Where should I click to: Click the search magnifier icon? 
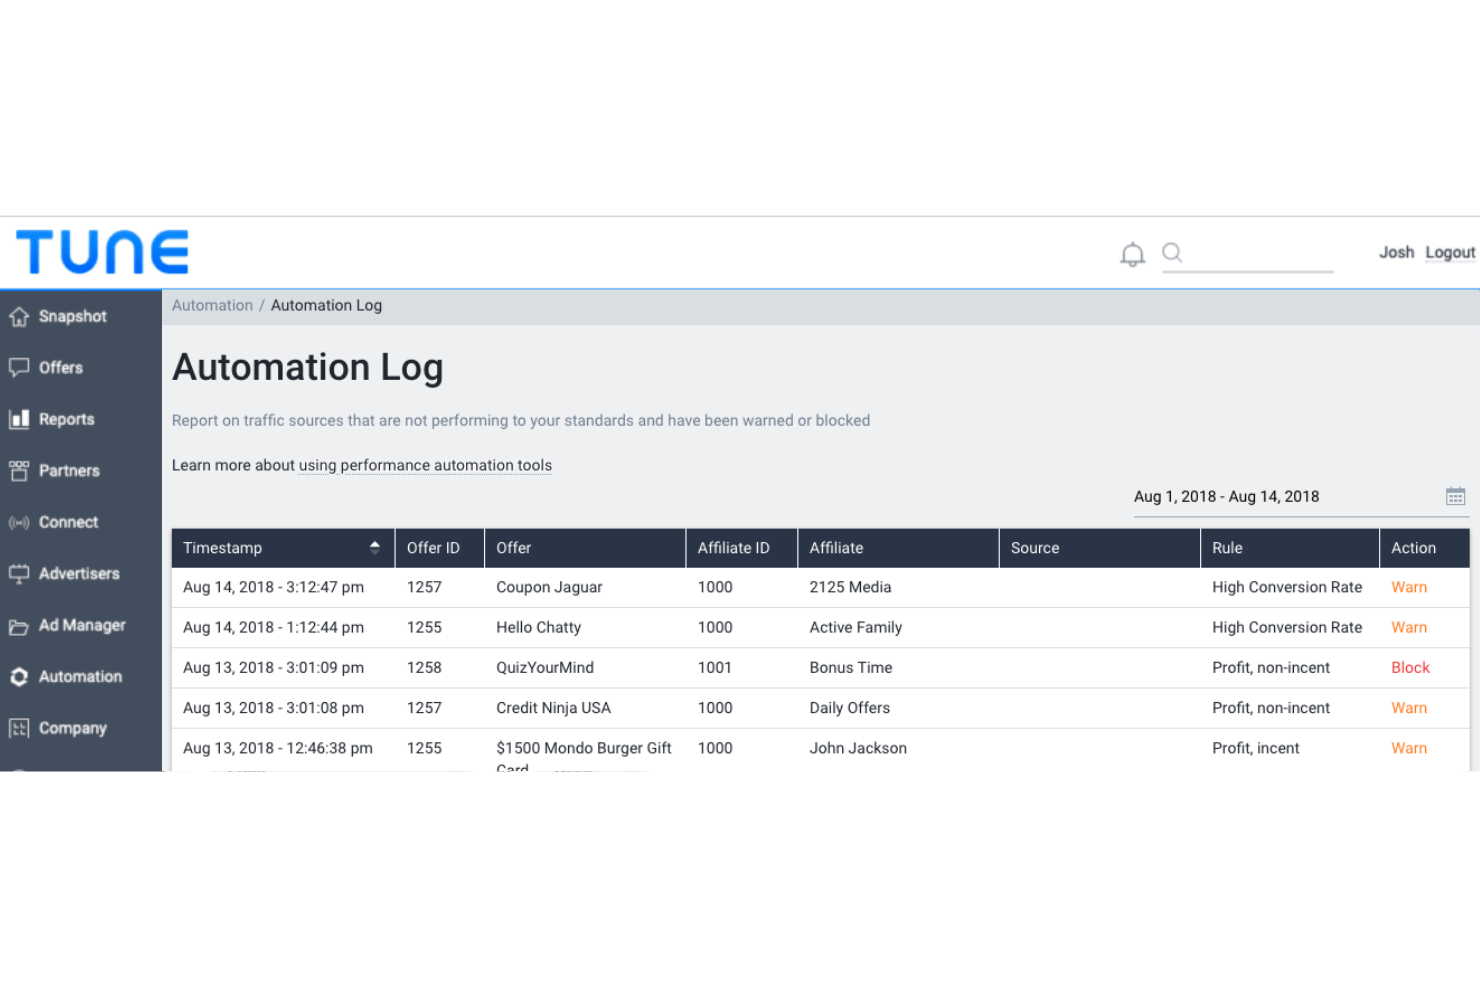[1171, 253]
